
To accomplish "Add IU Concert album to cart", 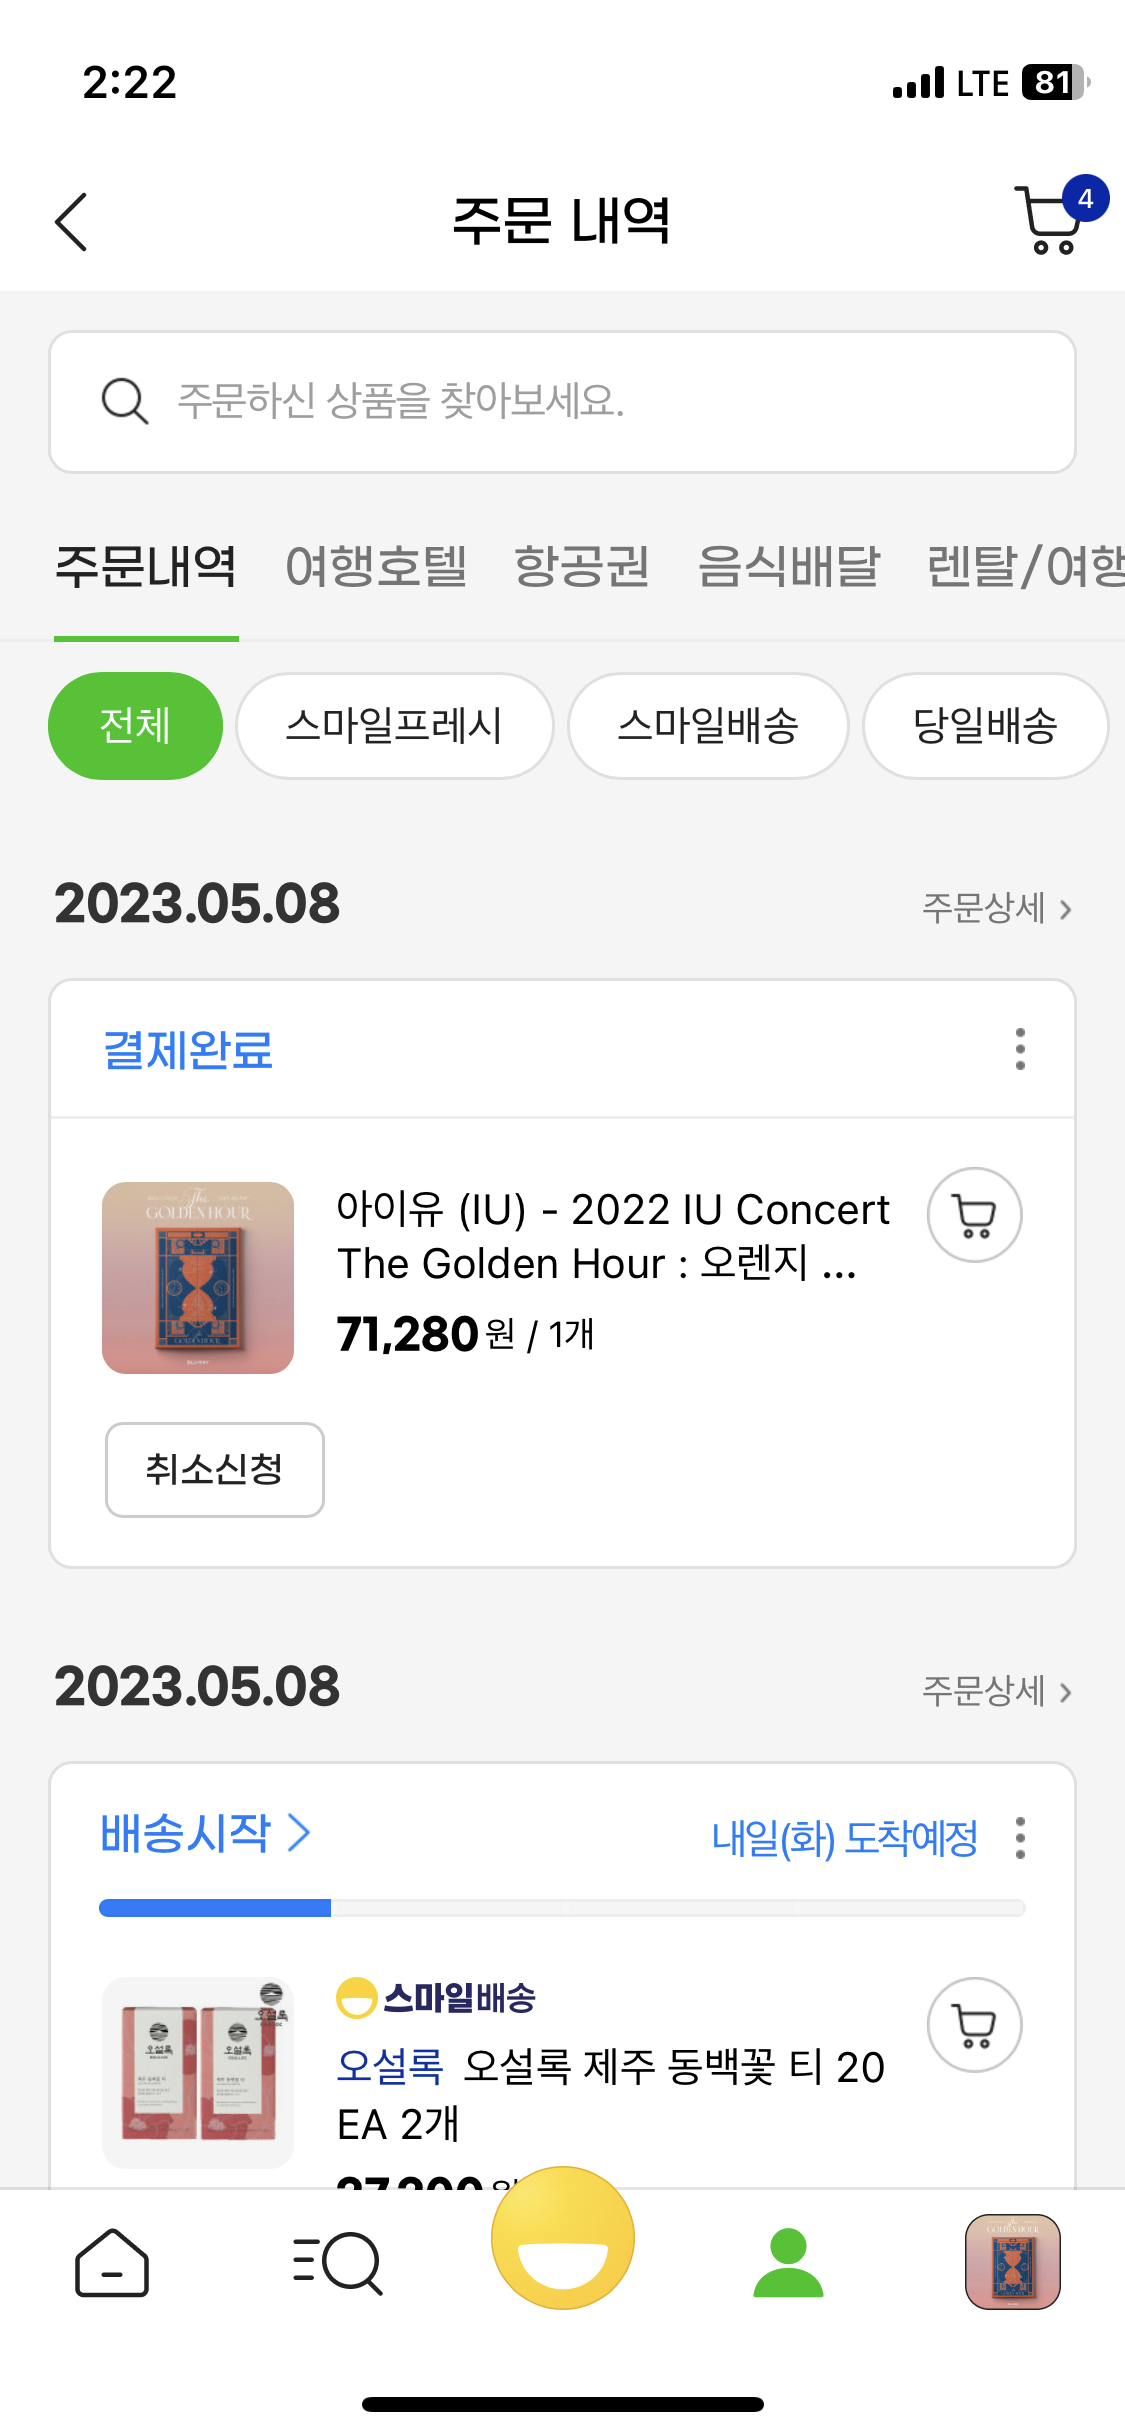I will point(974,1215).
